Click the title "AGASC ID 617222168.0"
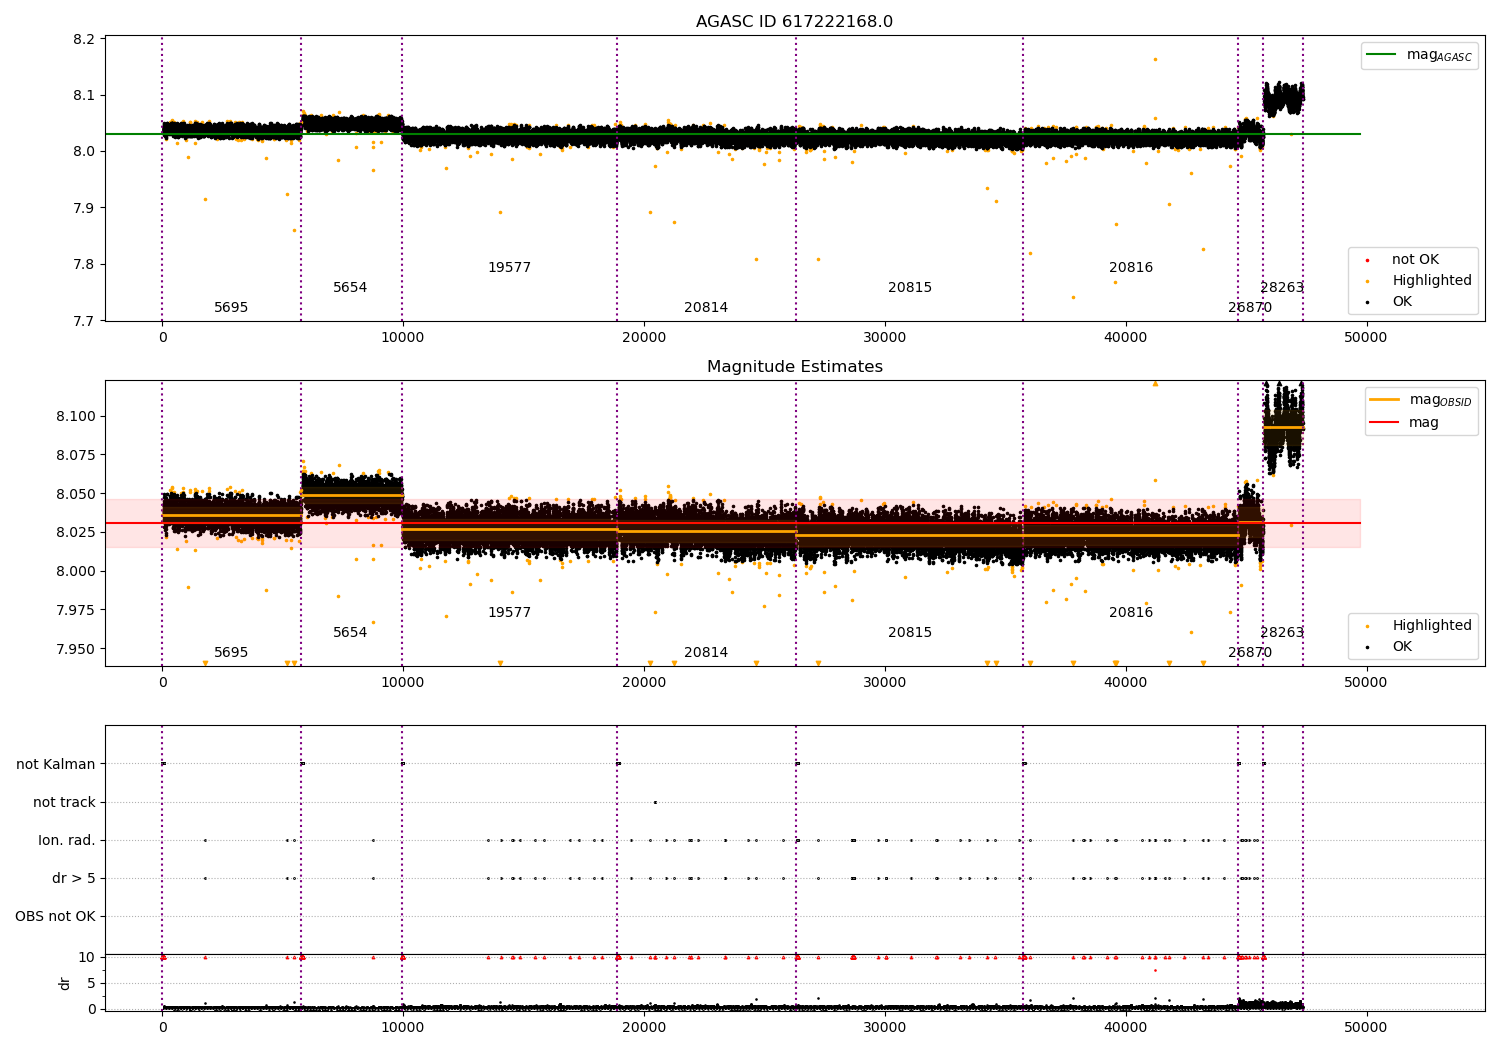Viewport: 1500px width, 1050px height. pyautogui.click(x=794, y=22)
